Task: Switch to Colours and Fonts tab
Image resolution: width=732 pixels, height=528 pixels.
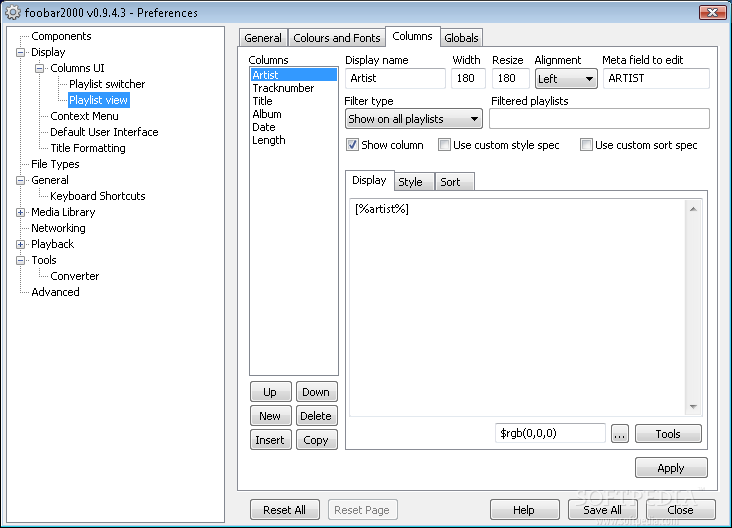Action: point(337,38)
